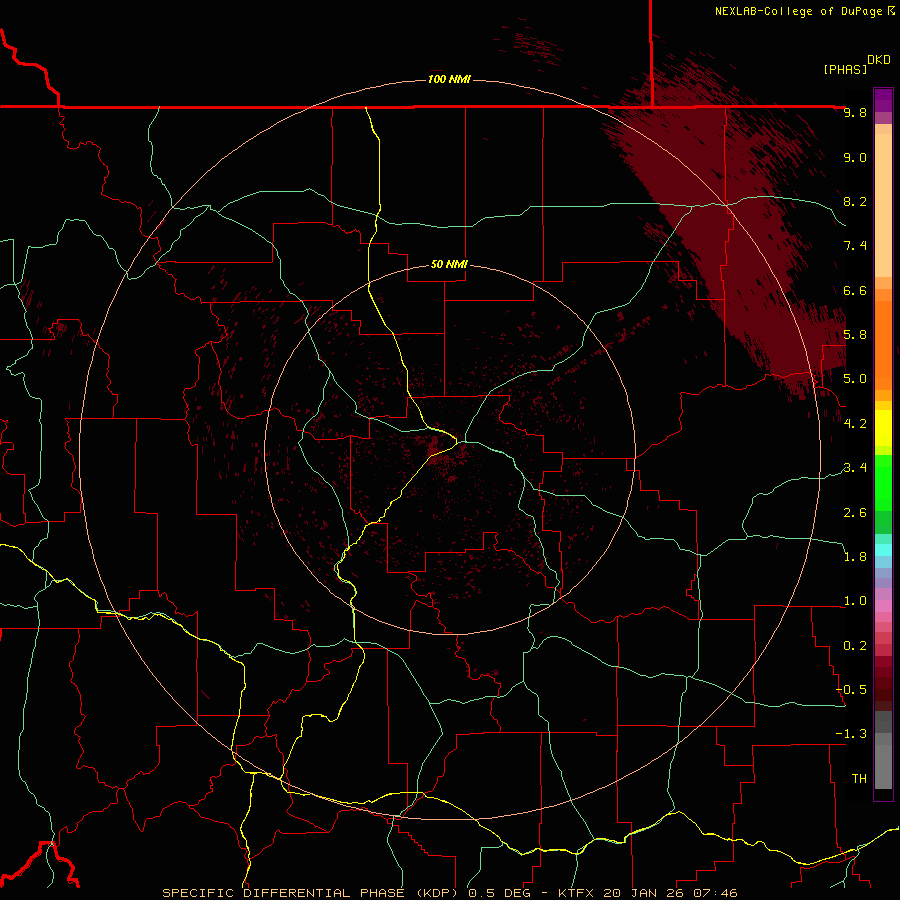Click the 5.0 legend value
Screen dimensions: 900x900
coord(855,379)
